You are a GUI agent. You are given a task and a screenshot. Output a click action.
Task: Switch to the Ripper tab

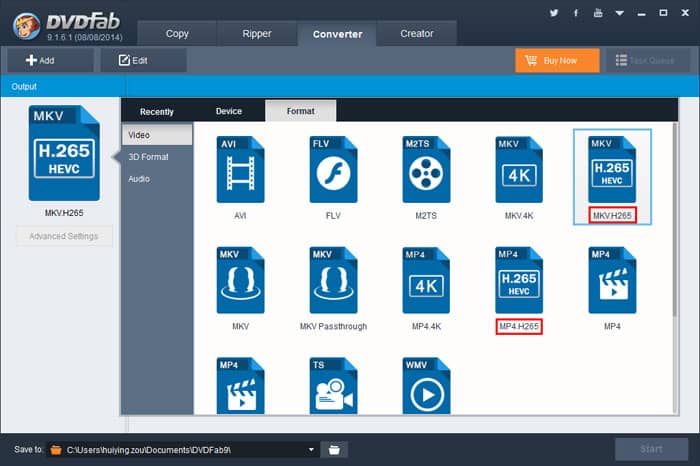pyautogui.click(x=257, y=33)
